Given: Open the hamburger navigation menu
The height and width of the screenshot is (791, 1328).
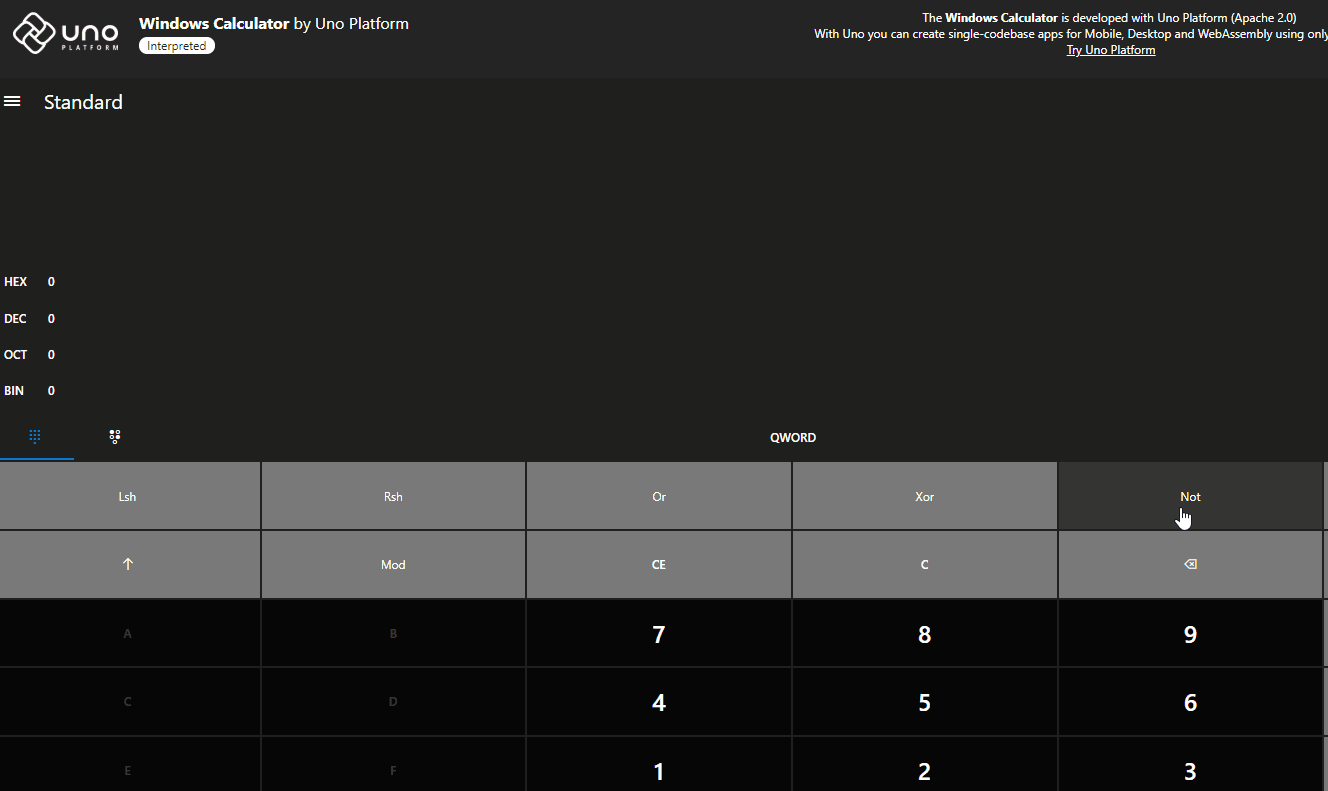Looking at the screenshot, I should [12, 100].
